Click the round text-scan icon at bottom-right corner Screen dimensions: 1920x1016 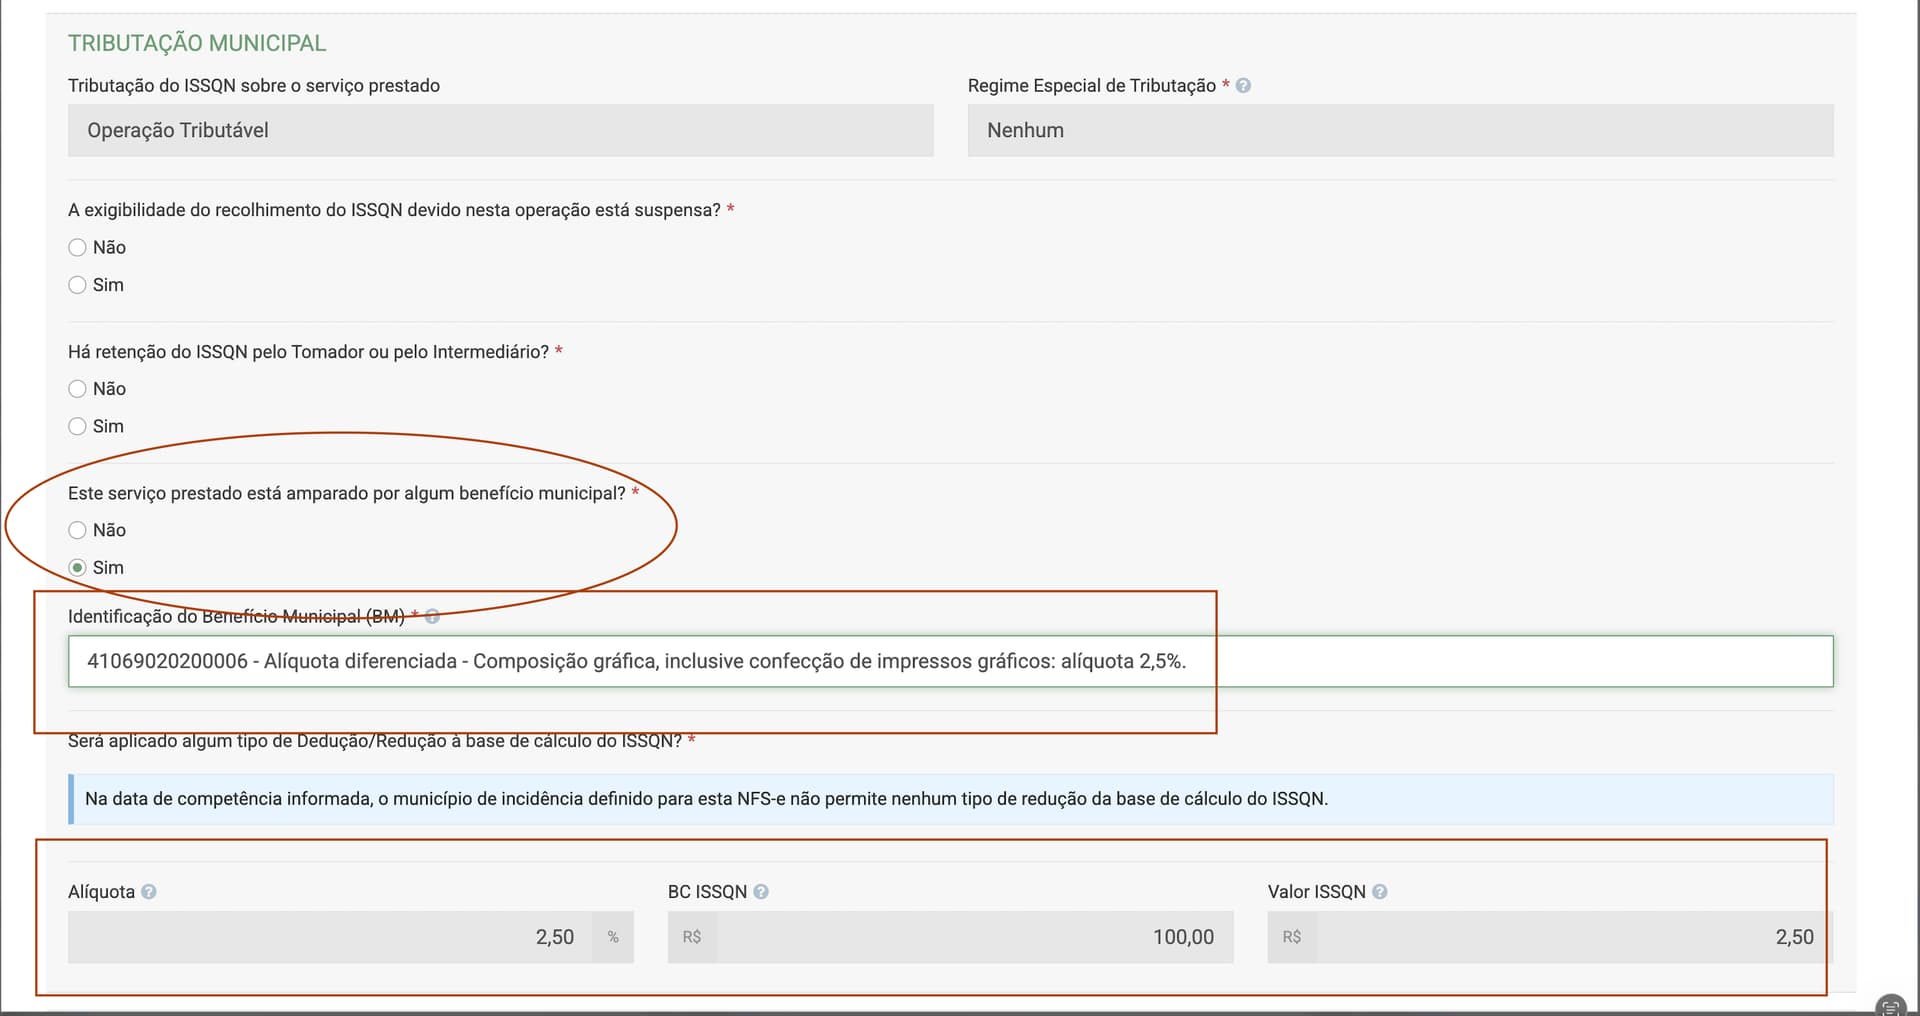1891,1005
